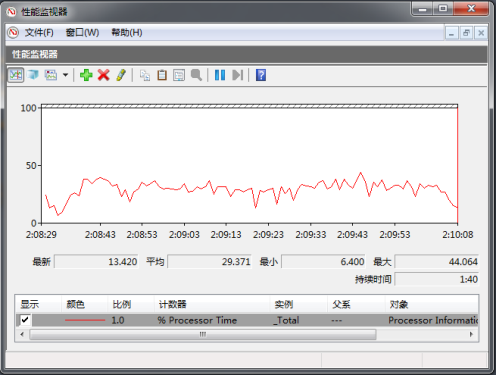Pause the display with Freeze button
Screen dimensions: 496x375
pos(220,75)
